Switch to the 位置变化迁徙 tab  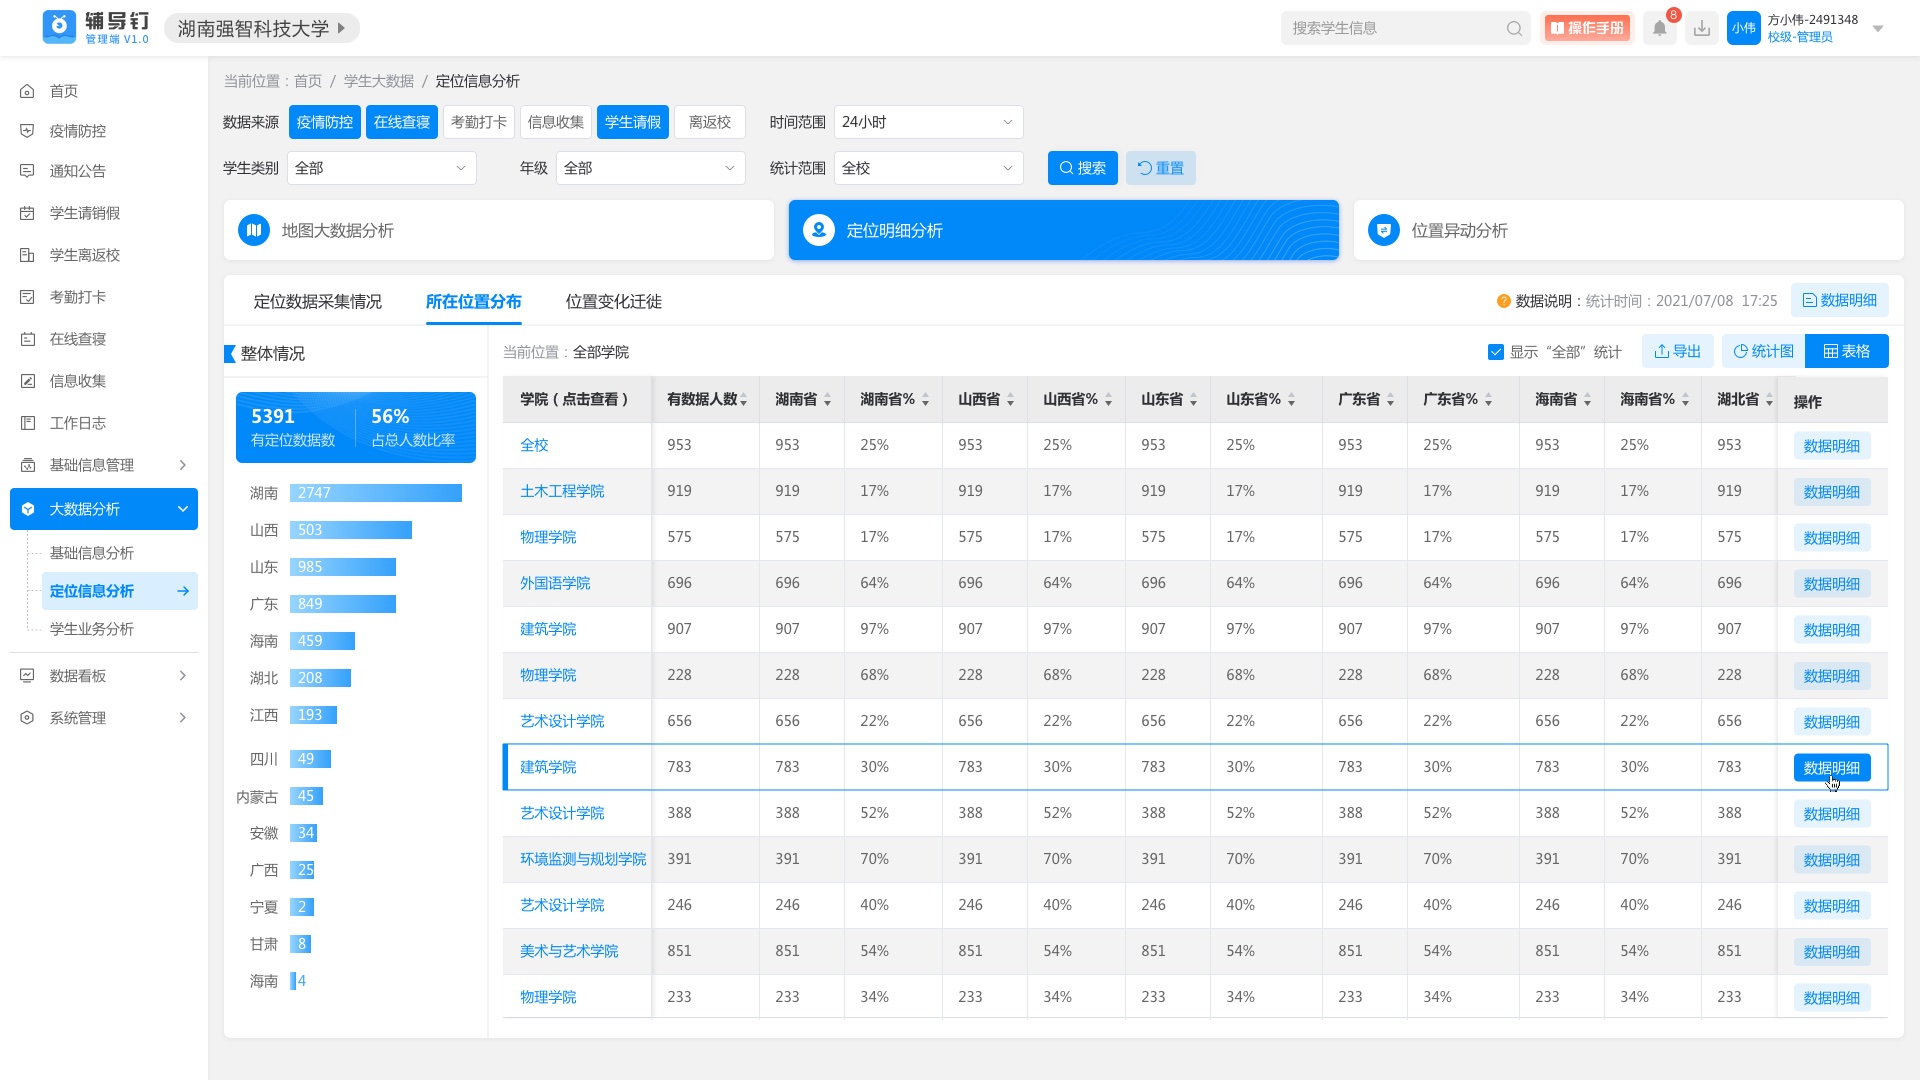pyautogui.click(x=613, y=302)
